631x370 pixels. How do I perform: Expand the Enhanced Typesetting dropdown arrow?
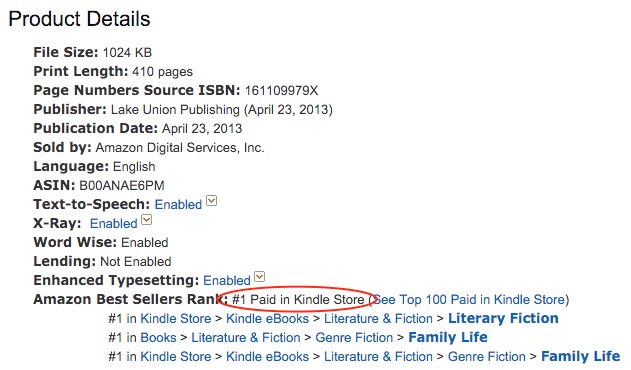[x=260, y=277]
